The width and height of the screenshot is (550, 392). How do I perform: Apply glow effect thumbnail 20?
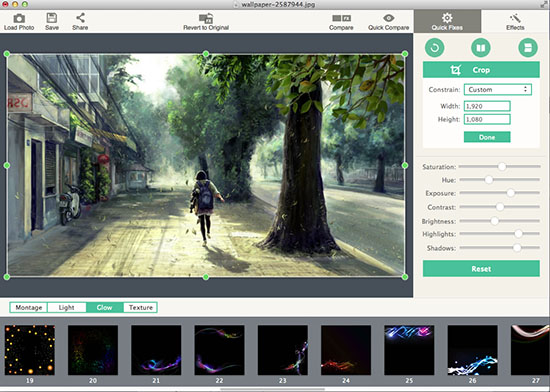tap(93, 350)
